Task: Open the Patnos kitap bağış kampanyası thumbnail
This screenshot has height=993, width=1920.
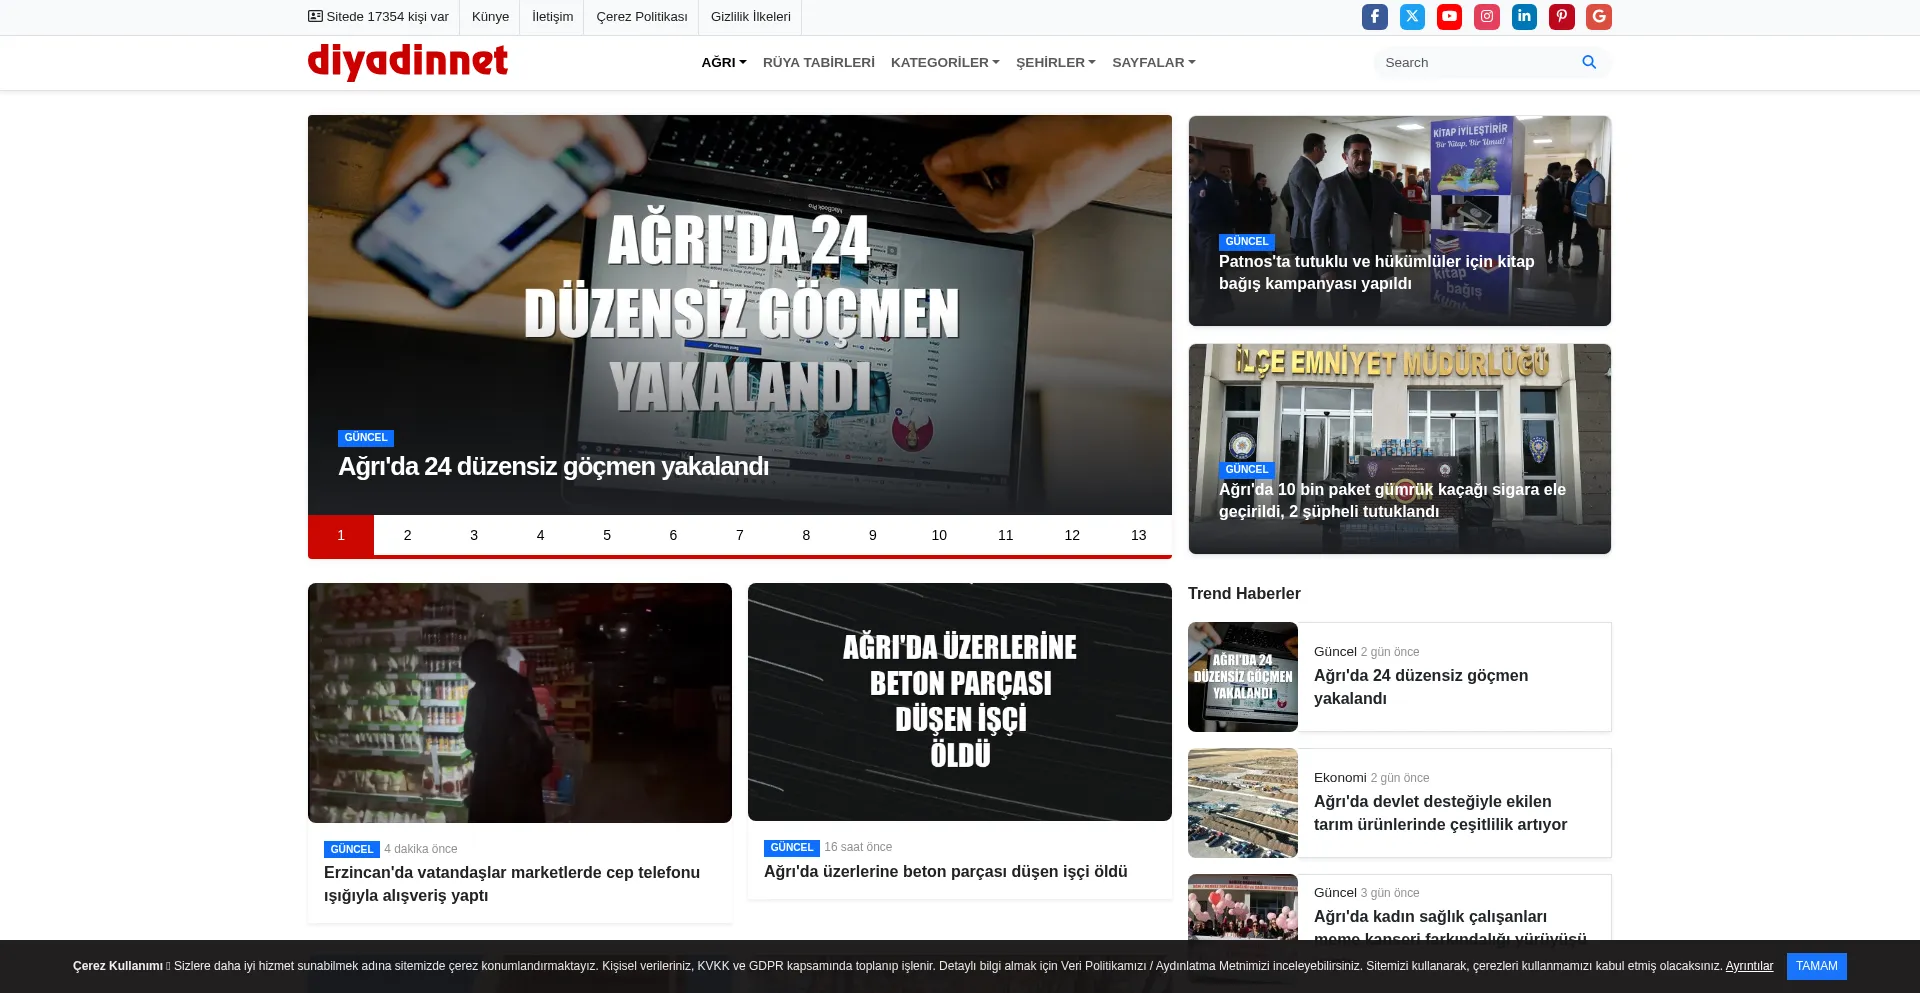Action: tap(1399, 220)
